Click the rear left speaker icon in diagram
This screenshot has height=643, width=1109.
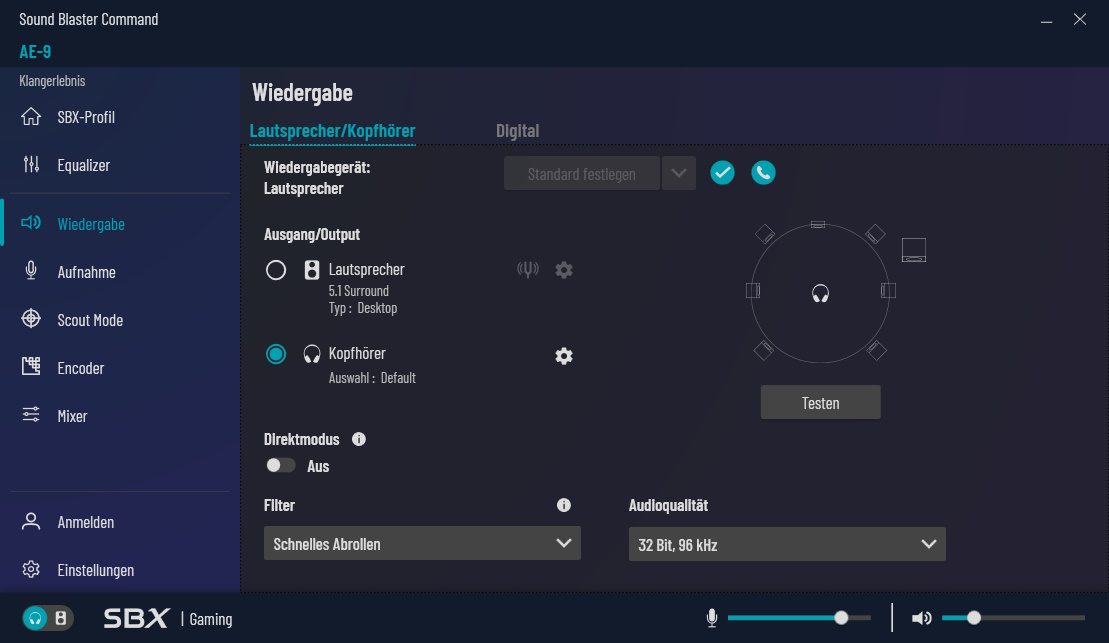coord(764,350)
